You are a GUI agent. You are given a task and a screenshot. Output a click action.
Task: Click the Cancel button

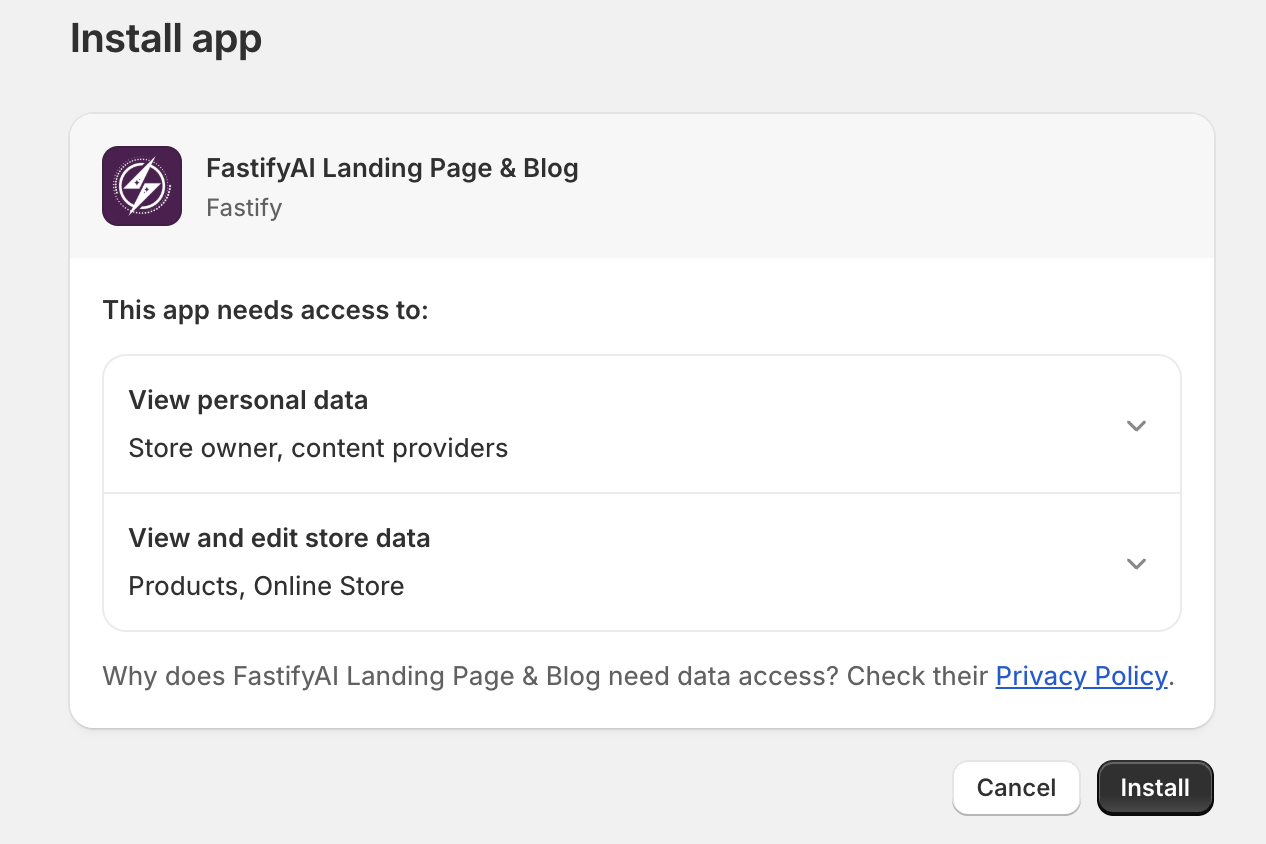1016,788
